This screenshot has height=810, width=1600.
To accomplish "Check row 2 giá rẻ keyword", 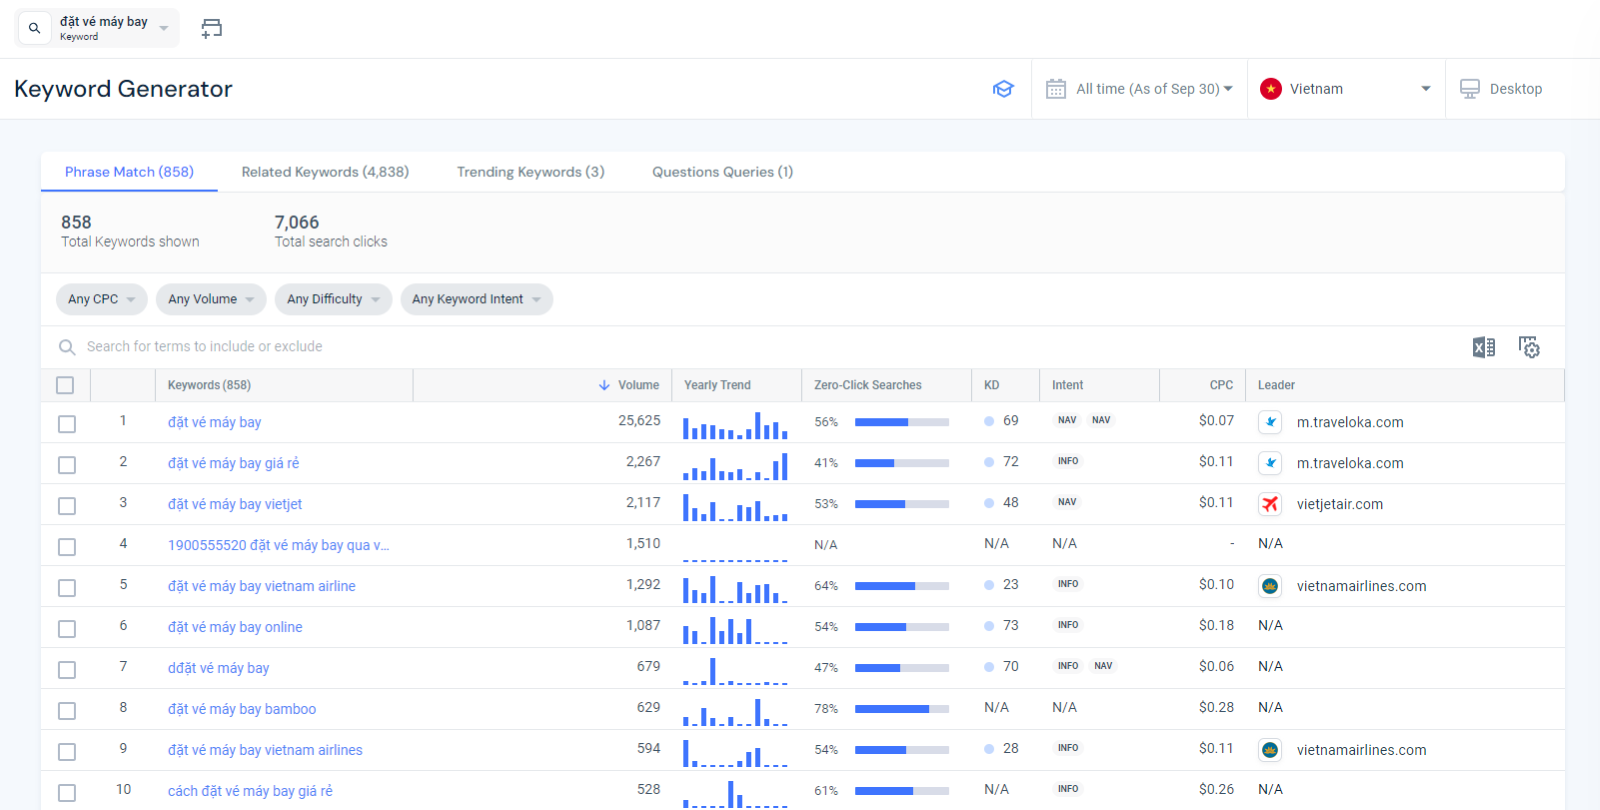I will click(x=67, y=465).
